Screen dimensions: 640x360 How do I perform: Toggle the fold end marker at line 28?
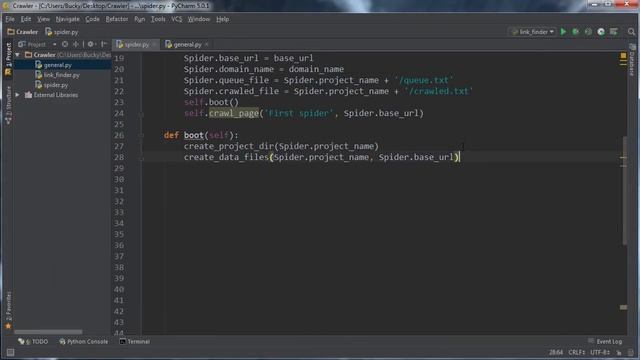(141, 158)
